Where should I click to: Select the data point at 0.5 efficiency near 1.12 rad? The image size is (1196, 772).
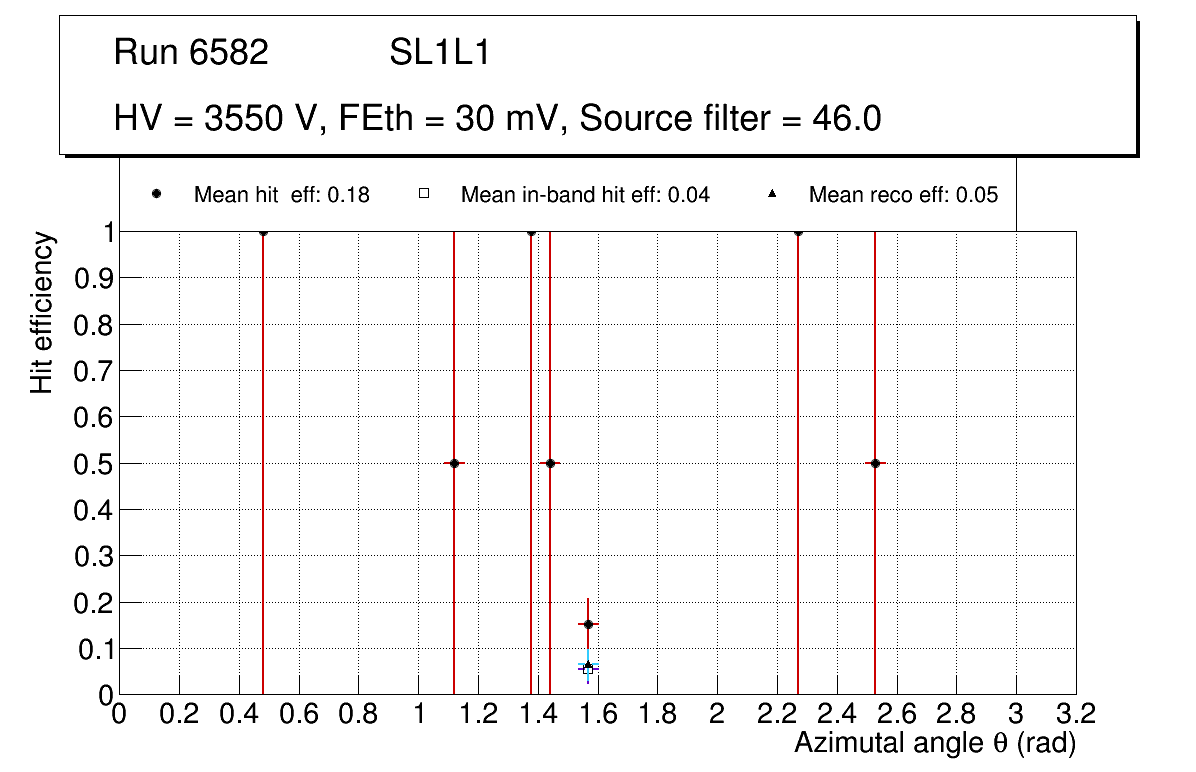454,463
